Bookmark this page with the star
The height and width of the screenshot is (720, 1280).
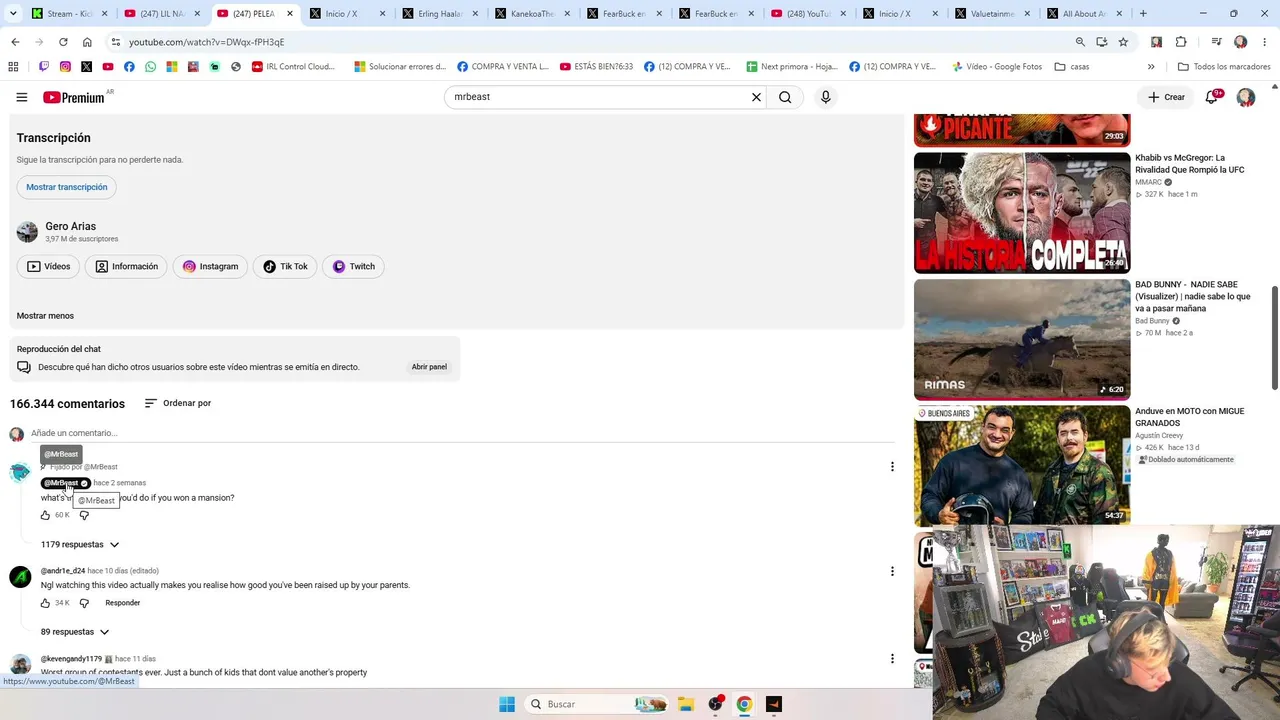coord(1123,42)
